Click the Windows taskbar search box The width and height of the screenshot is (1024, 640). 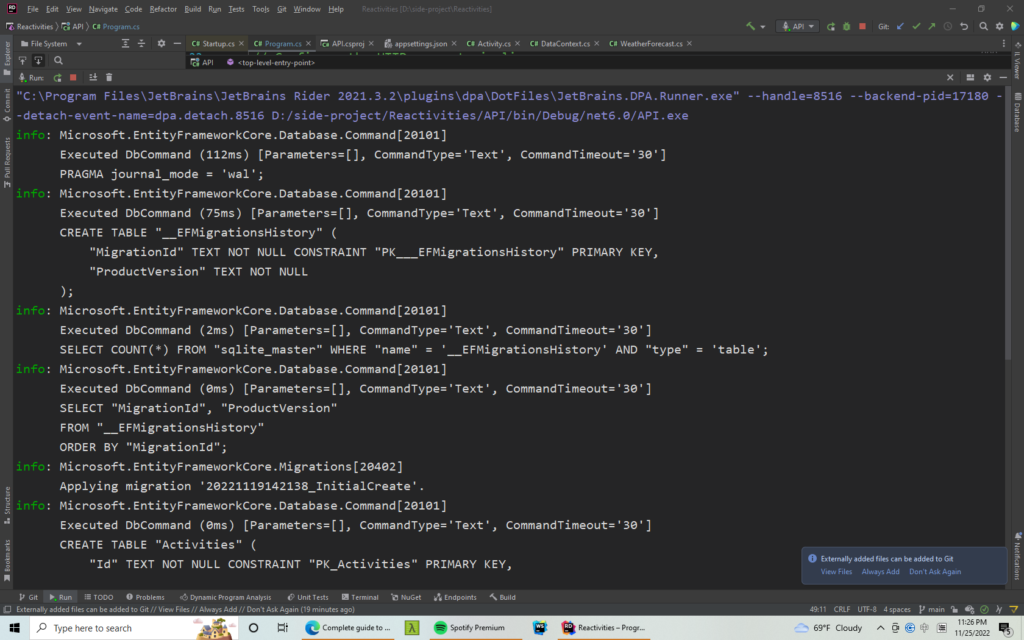[x=92, y=628]
